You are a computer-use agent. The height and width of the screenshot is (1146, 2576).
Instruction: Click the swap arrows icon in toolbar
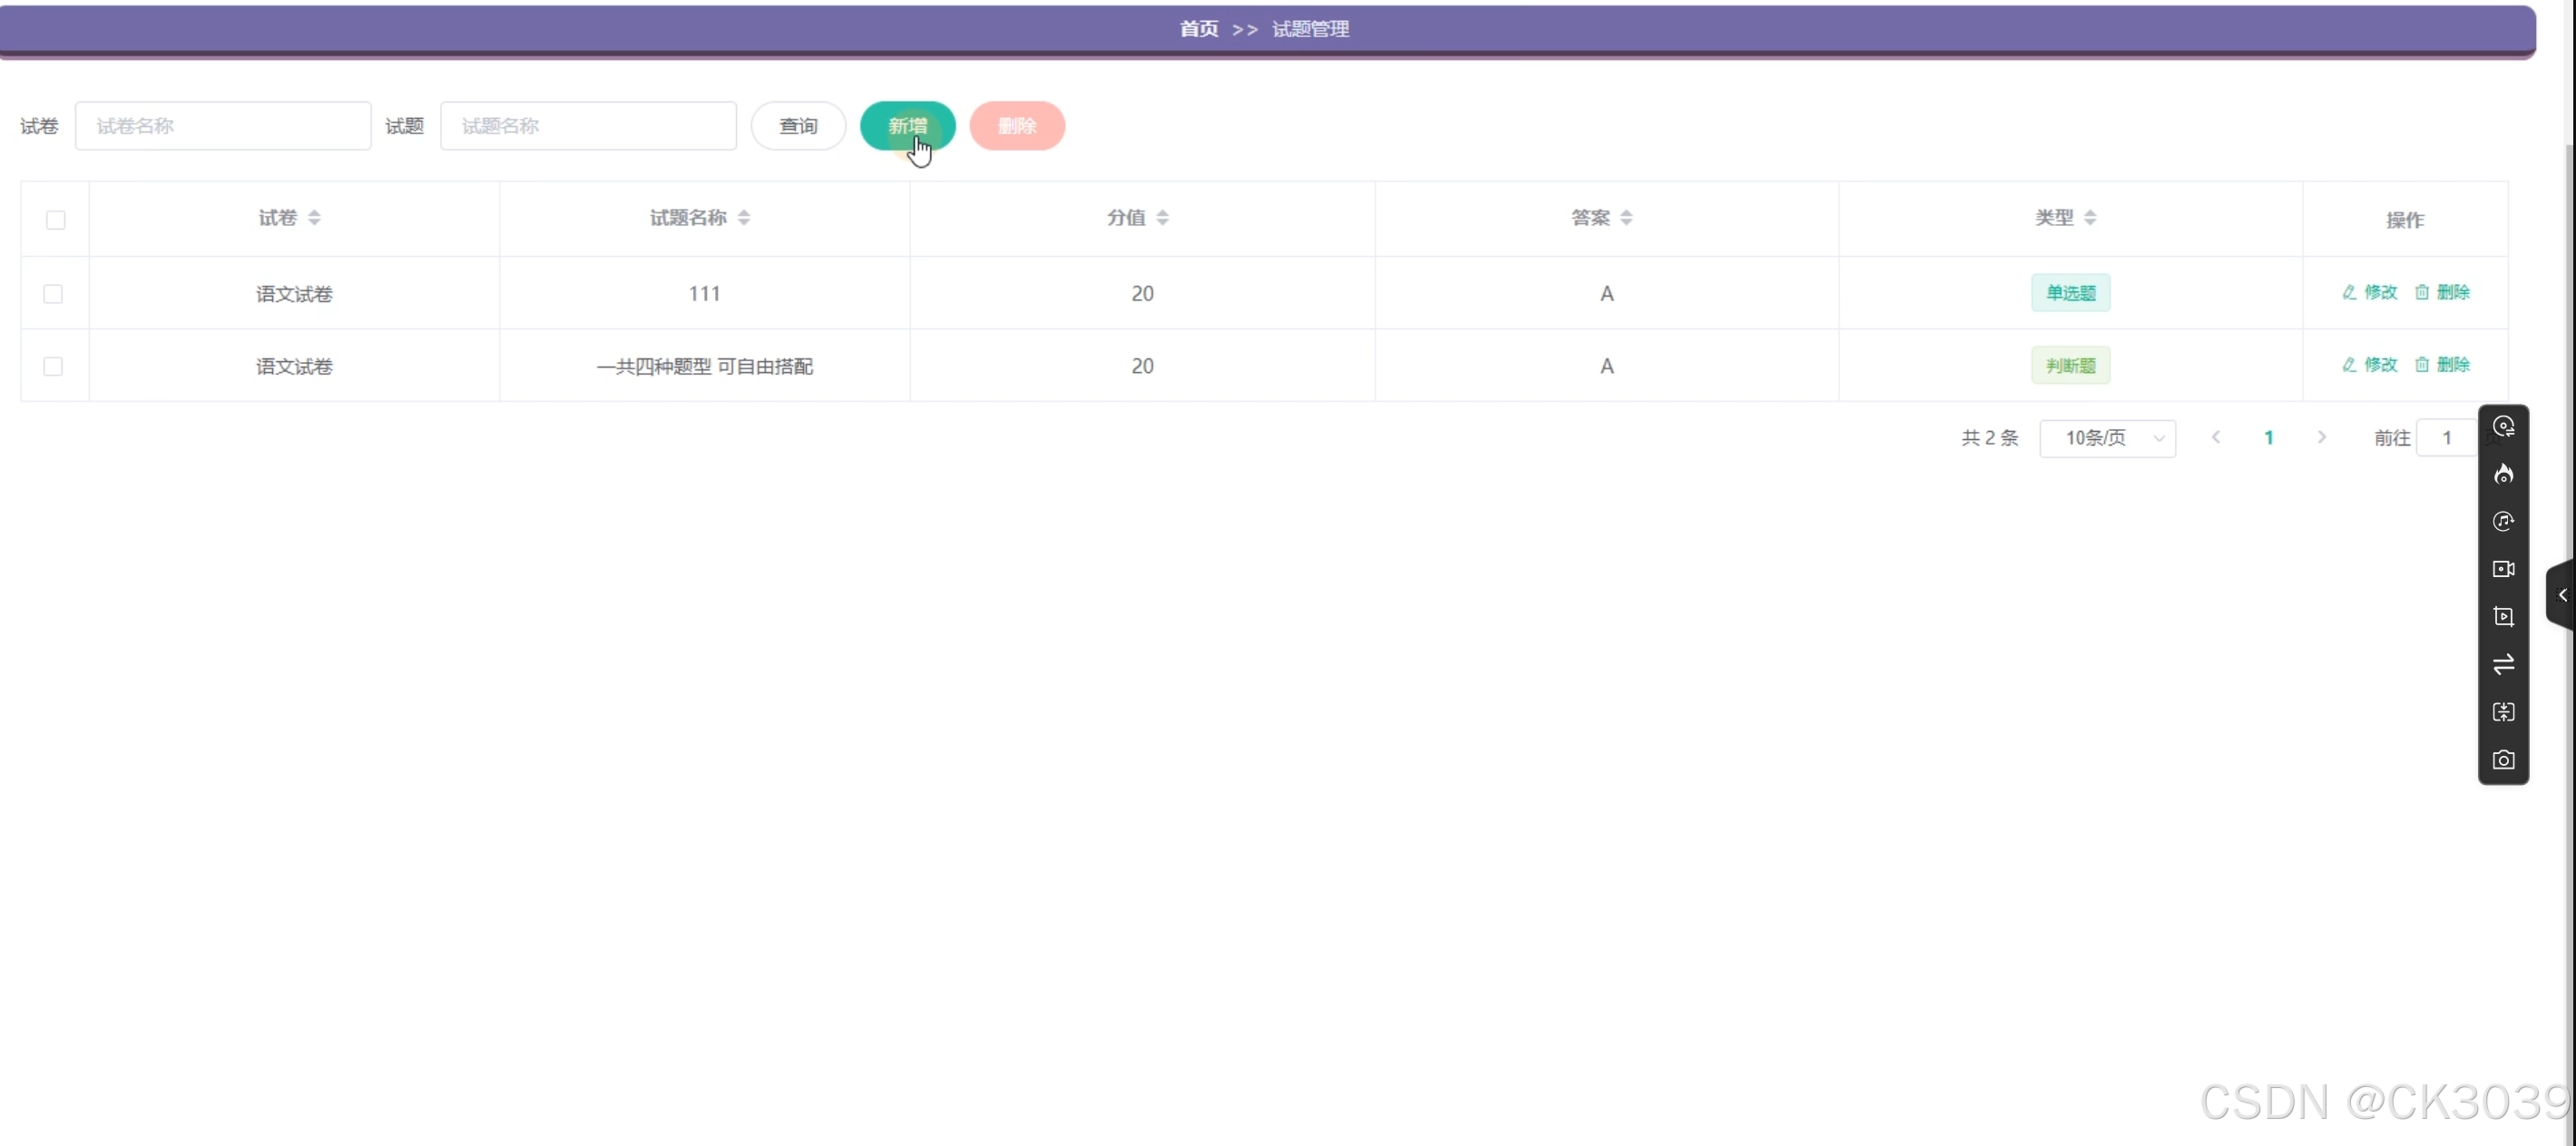(2503, 664)
